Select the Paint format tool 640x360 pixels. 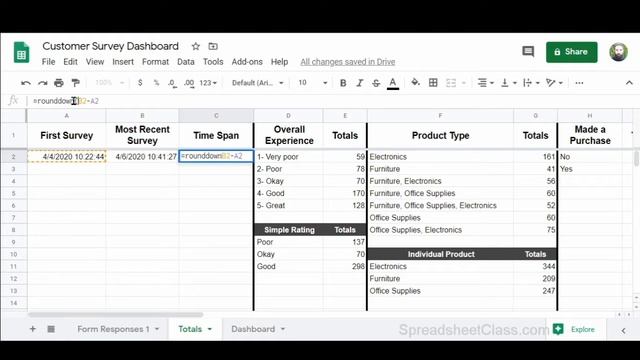(75, 83)
